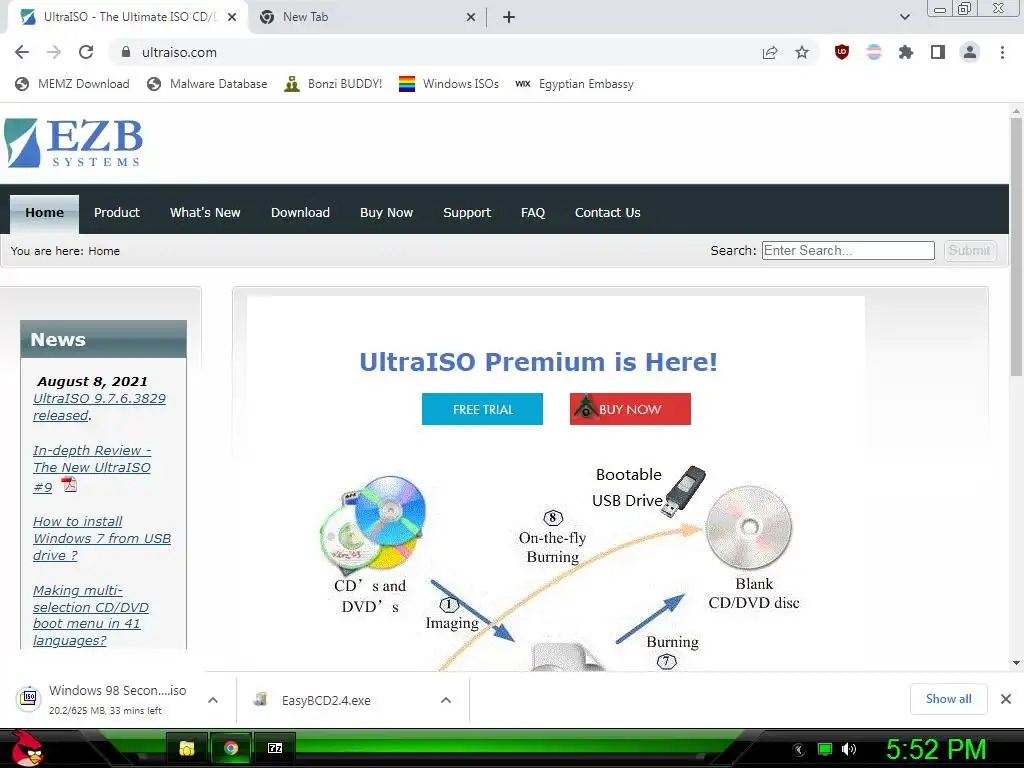Click the address bar URL ultraiso.com

tap(179, 52)
